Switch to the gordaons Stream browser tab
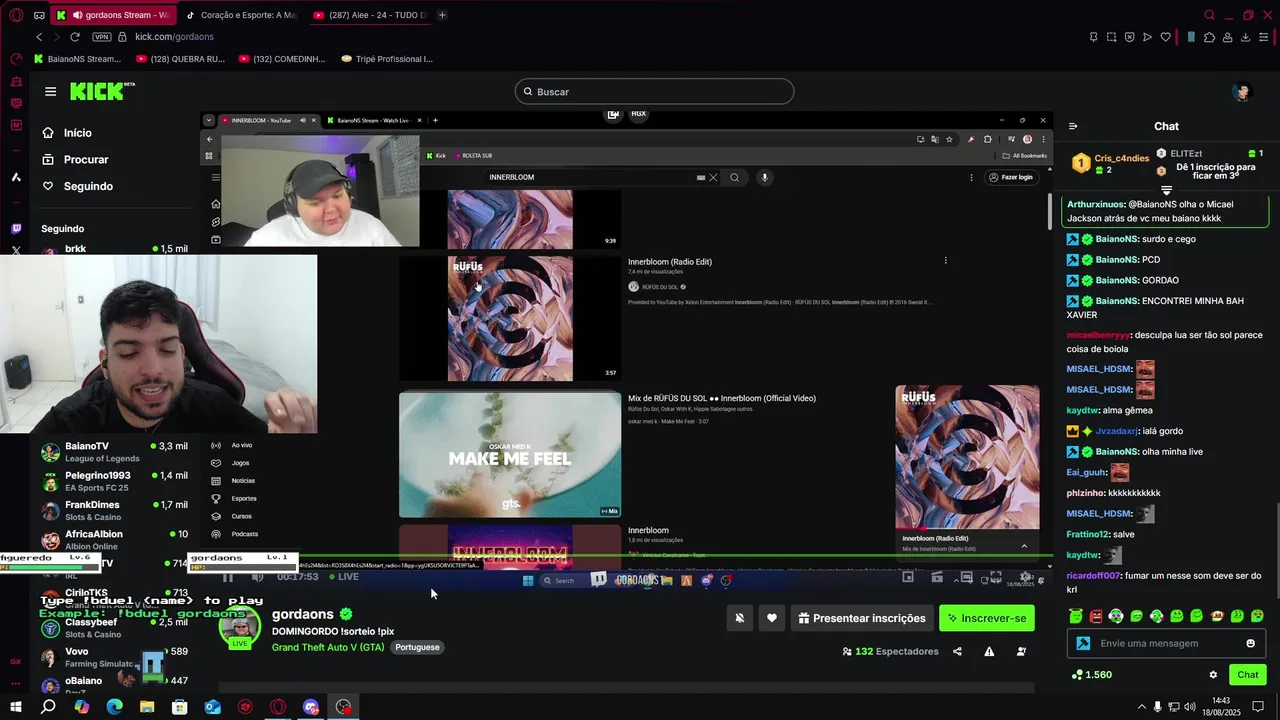 point(112,15)
